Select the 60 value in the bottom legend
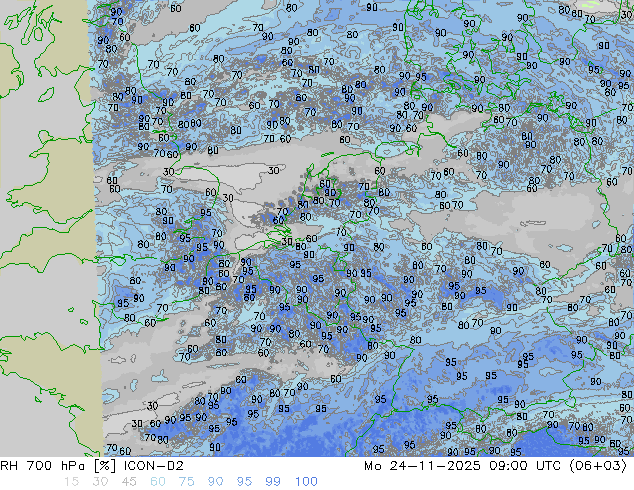634x490 pixels. [x=158, y=482]
